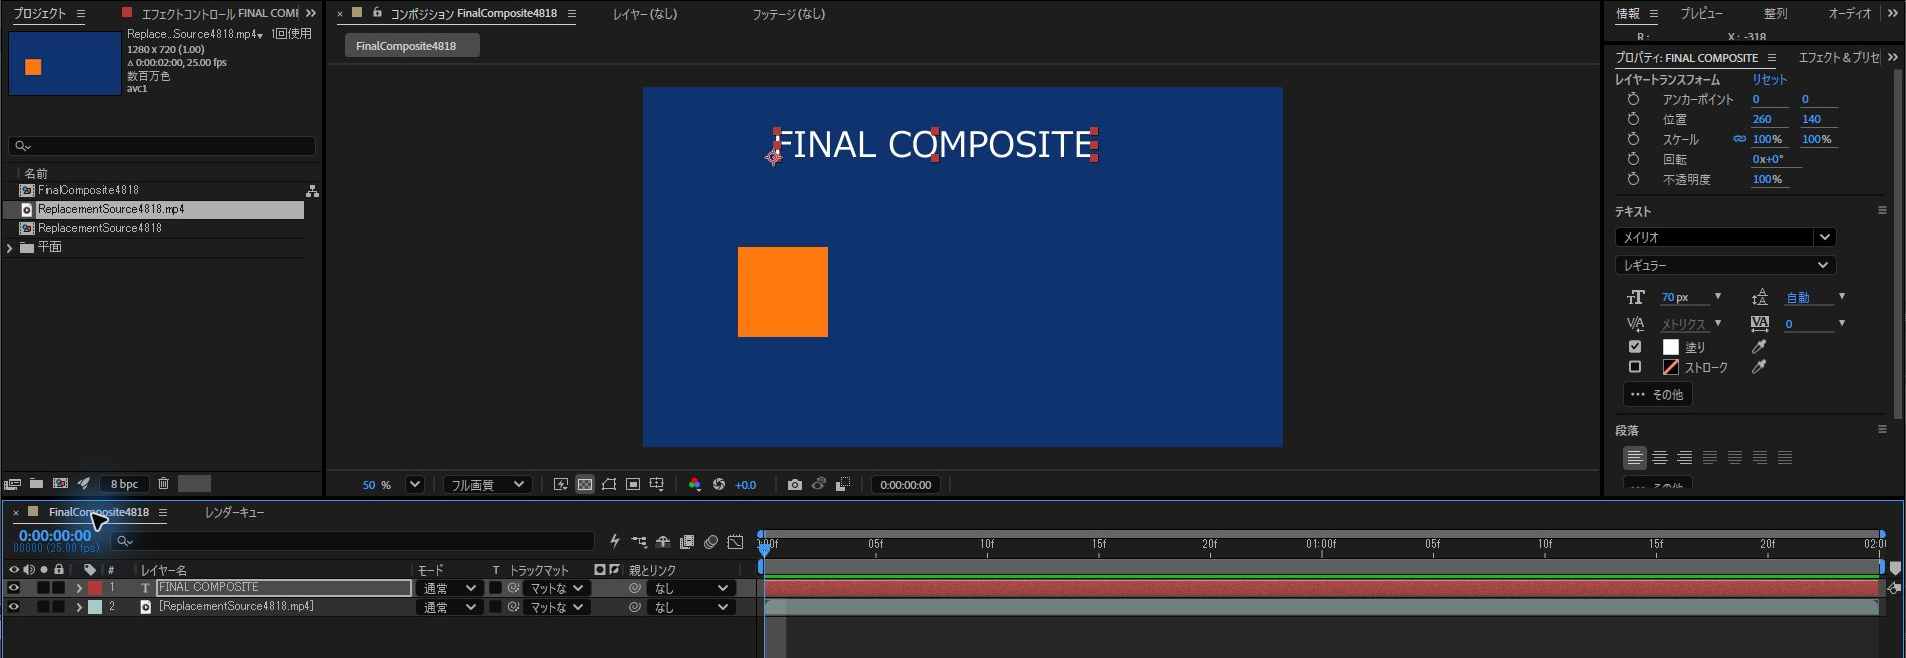This screenshot has width=1906, height=658.
Task: Open parent link dropdown for FINAL COMPOSITE layer
Action: pyautogui.click(x=690, y=588)
